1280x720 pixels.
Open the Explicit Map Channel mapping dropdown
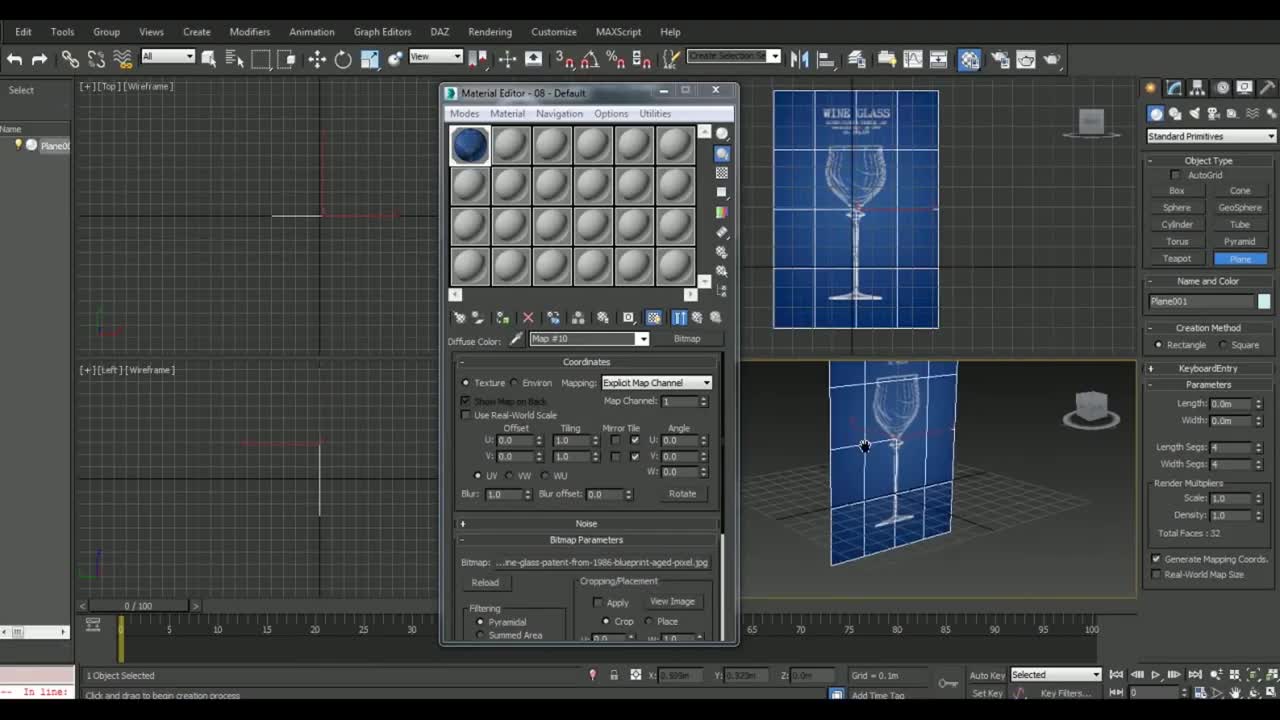[657, 383]
